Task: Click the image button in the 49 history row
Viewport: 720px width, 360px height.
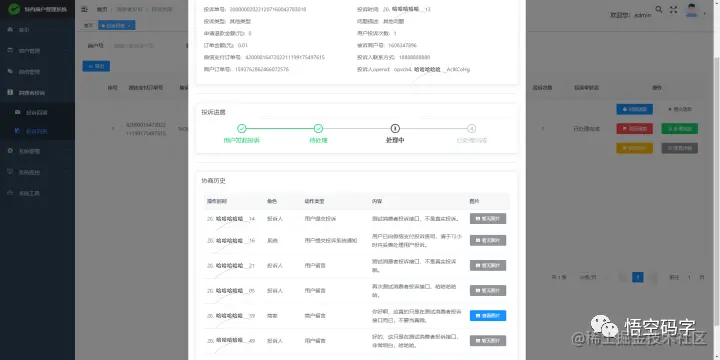Action: coord(488,341)
